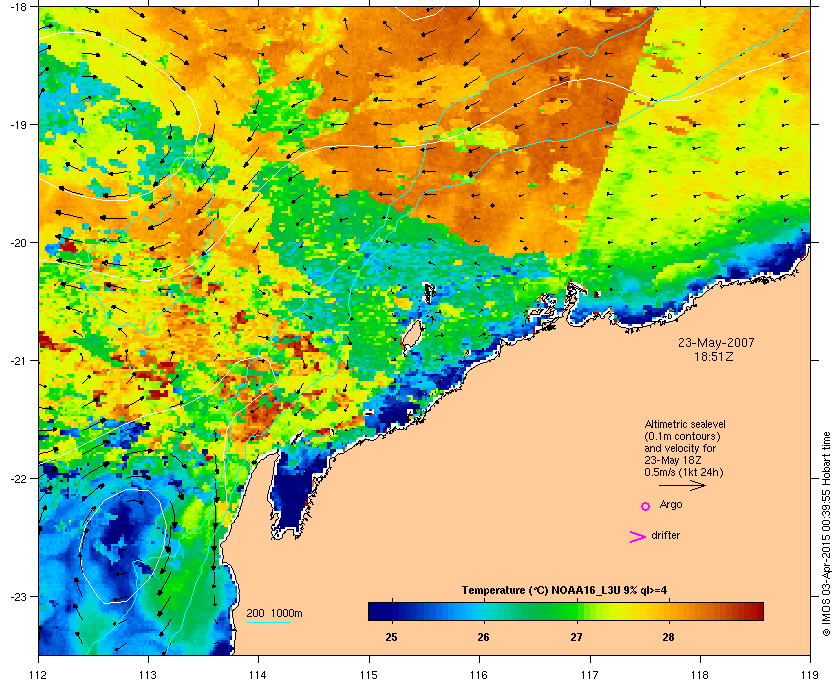Click the '-19' latitude axis label
The height and width of the screenshot is (680, 840).
tap(18, 124)
